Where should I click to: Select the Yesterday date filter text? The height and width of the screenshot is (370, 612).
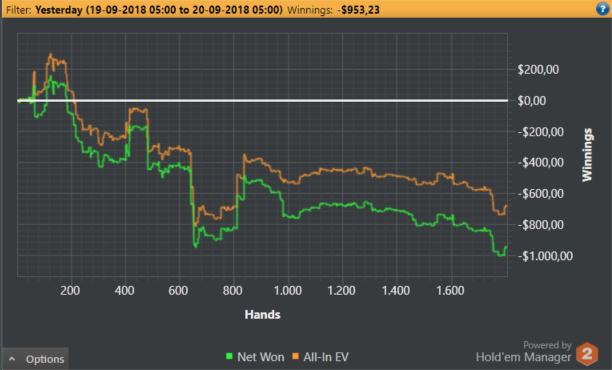(159, 10)
